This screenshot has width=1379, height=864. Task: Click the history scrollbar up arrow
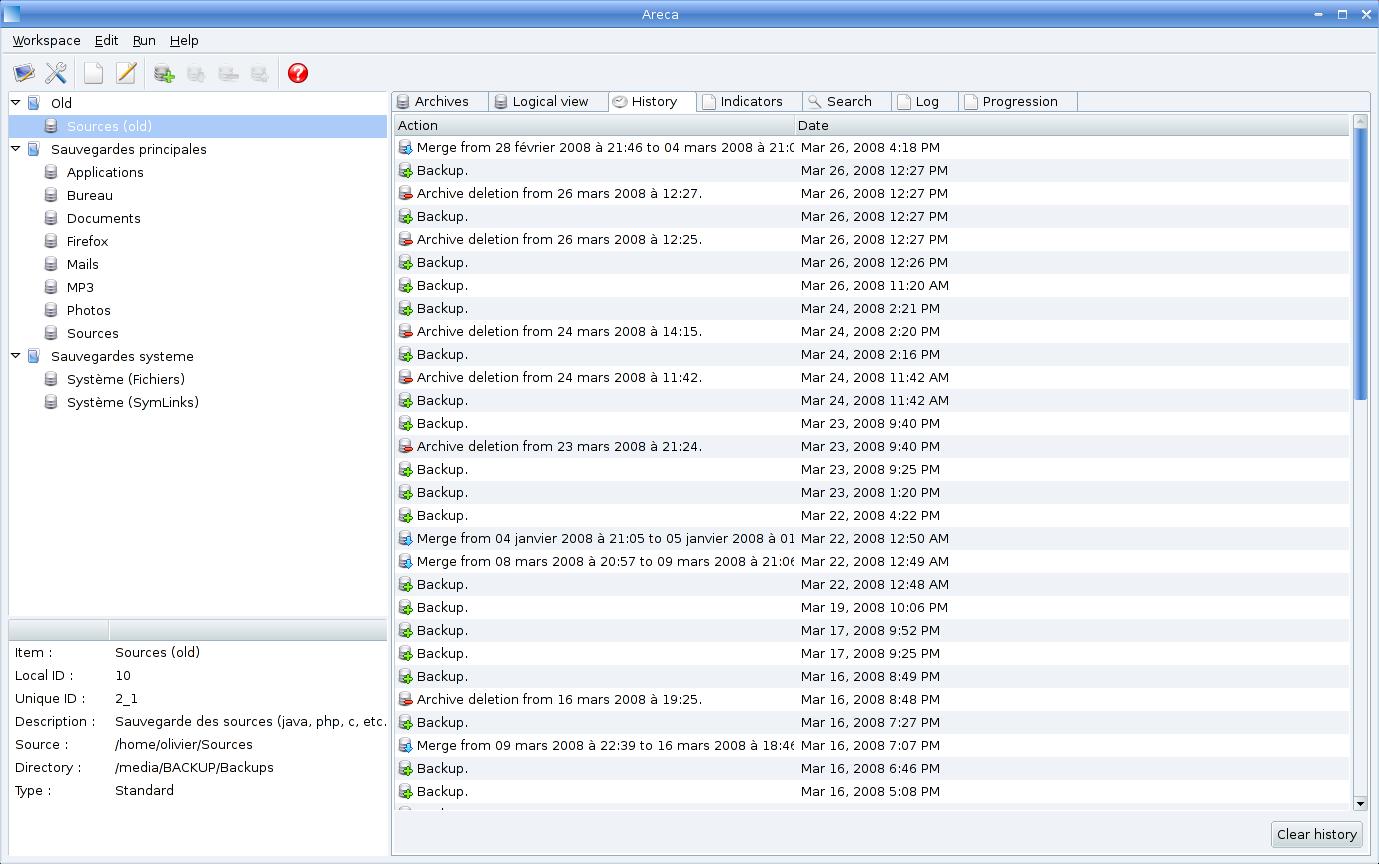click(1360, 121)
